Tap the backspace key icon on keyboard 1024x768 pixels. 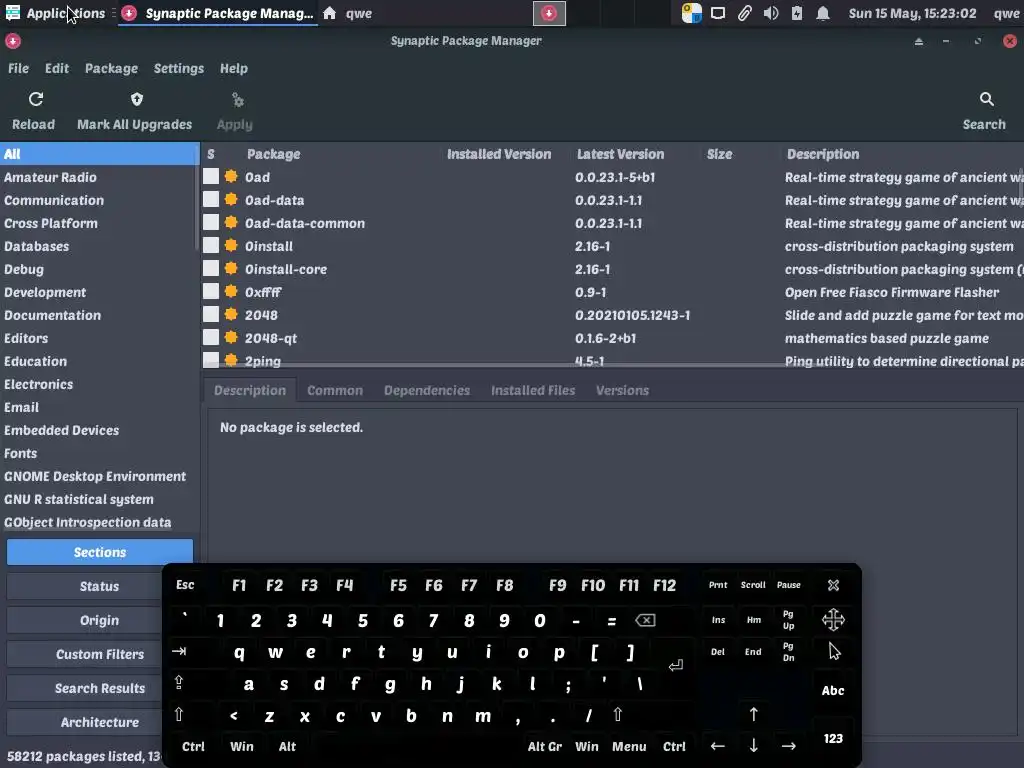645,620
